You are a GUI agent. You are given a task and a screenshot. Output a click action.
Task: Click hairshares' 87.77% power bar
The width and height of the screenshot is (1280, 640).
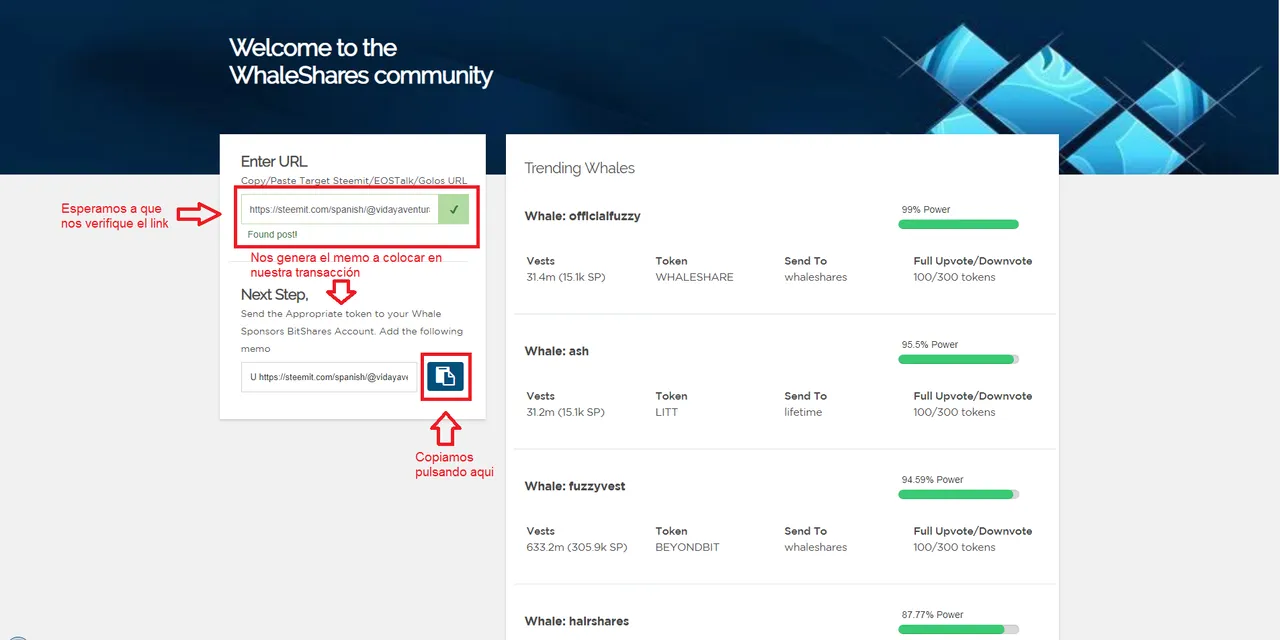[x=959, y=629]
